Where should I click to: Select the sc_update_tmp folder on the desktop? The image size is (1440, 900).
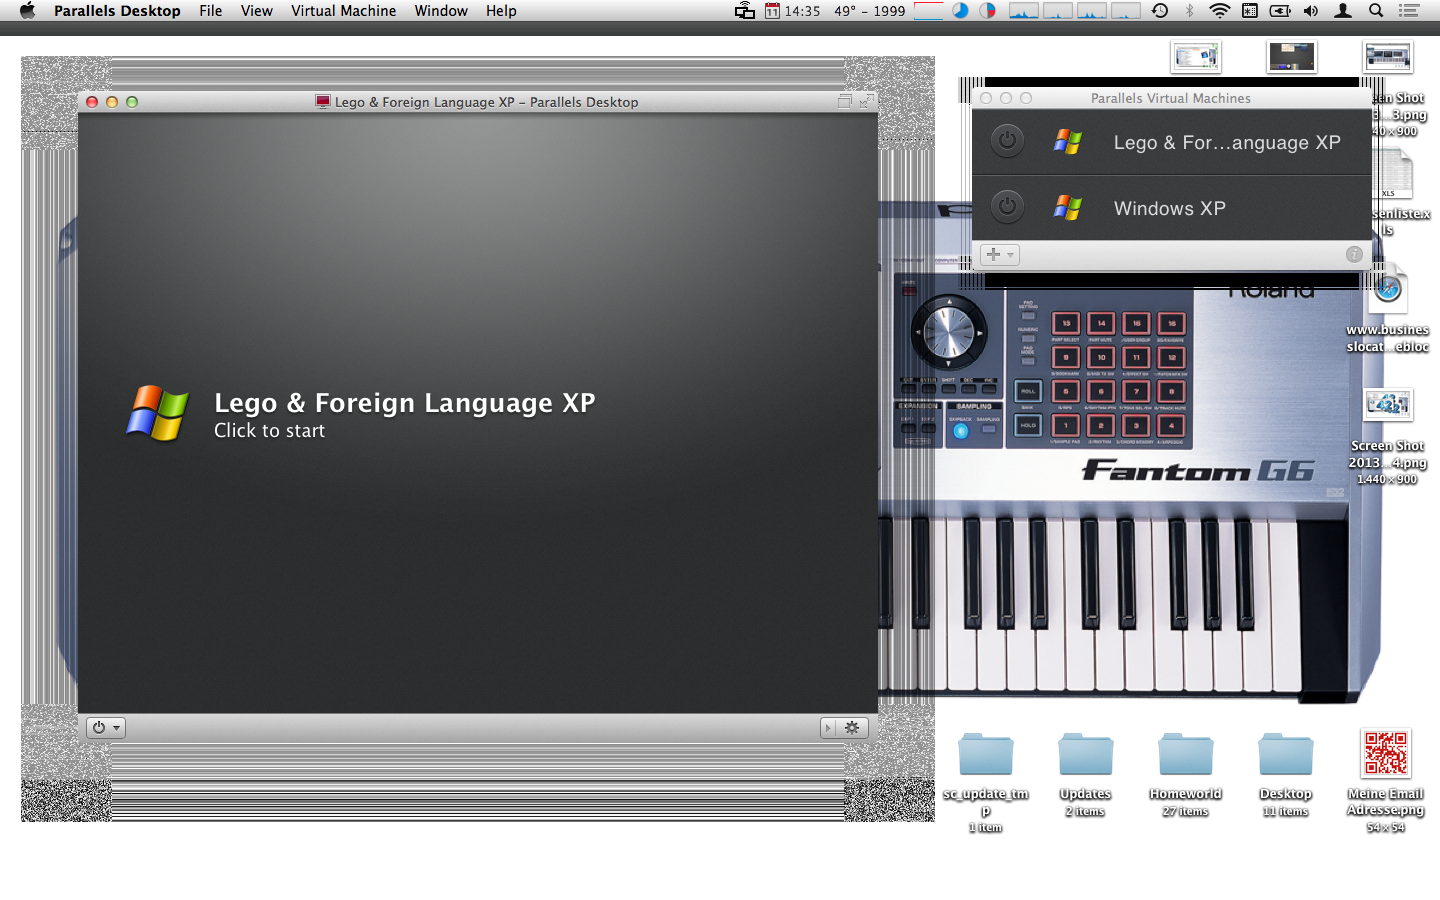pyautogui.click(x=985, y=755)
